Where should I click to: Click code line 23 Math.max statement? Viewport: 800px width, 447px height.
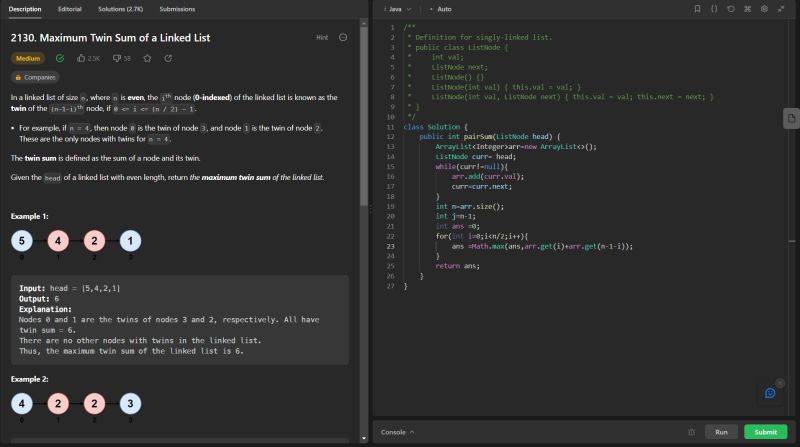pyautogui.click(x=542, y=246)
